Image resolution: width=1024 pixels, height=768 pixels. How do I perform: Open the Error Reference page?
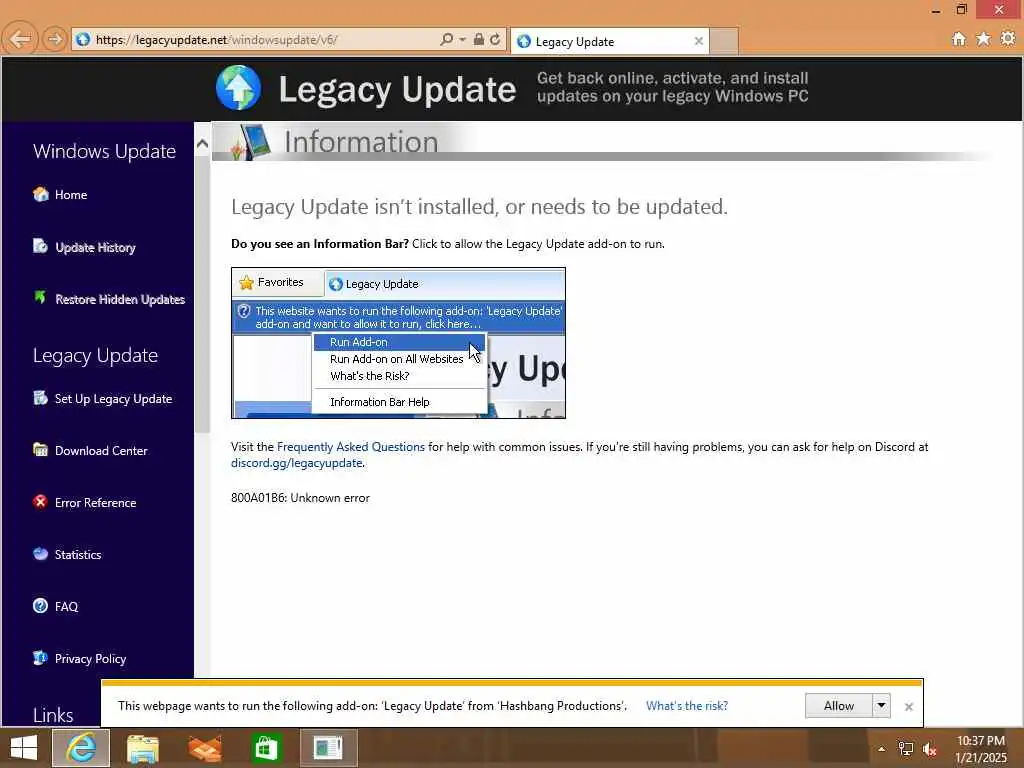tap(95, 503)
